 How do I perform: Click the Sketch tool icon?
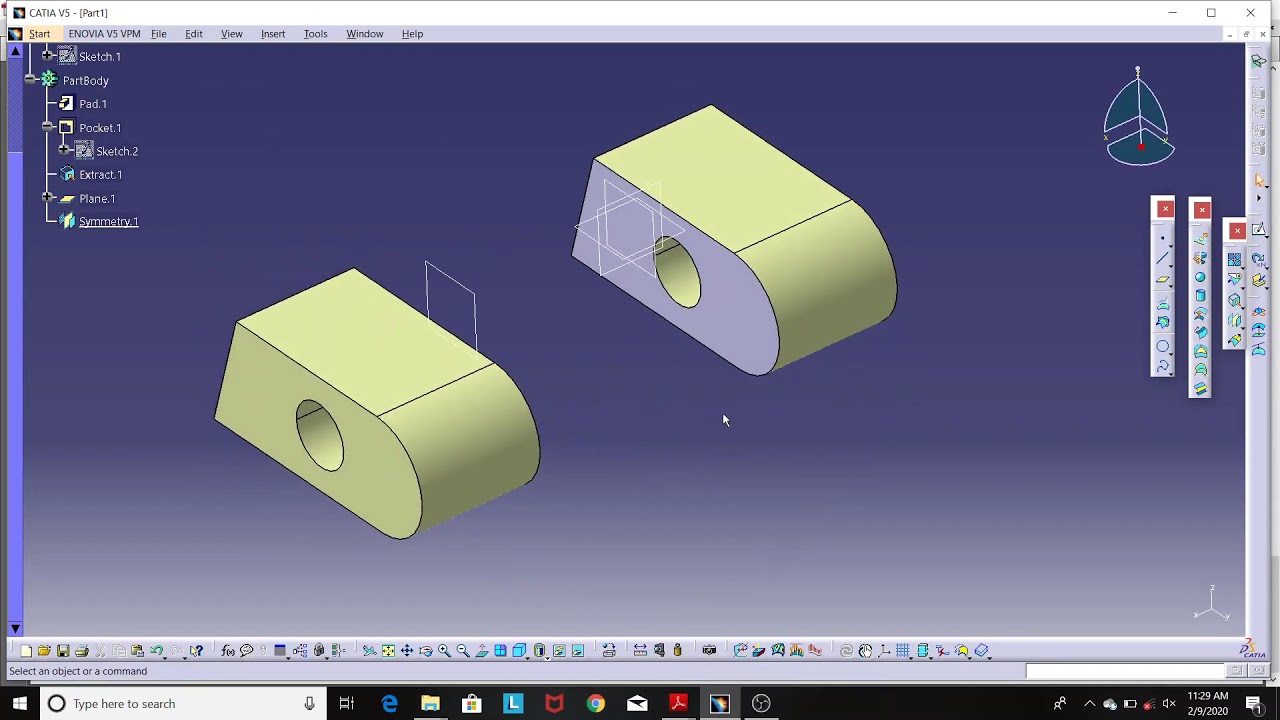[1259, 230]
